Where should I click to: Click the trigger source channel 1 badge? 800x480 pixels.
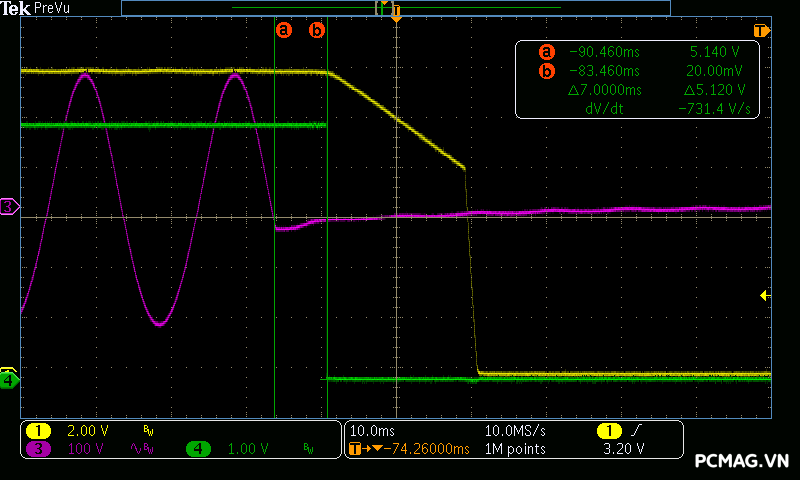point(607,430)
